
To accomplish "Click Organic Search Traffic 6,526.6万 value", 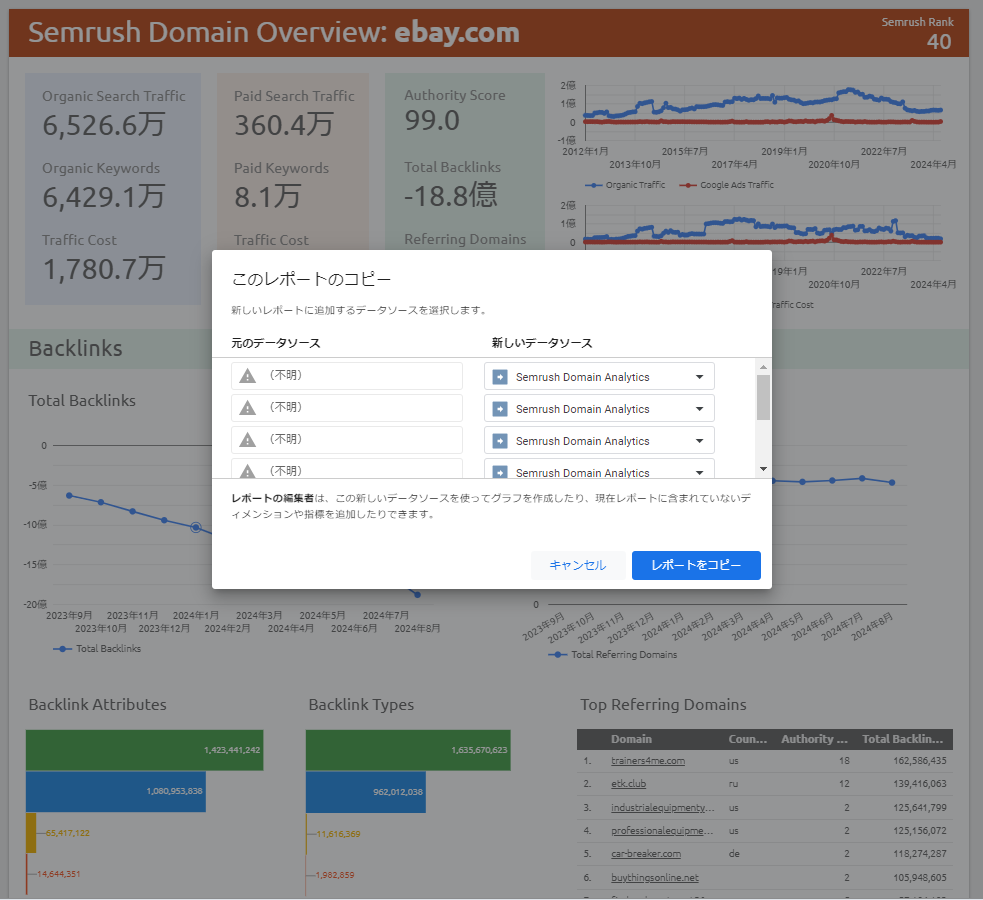I will (x=104, y=125).
